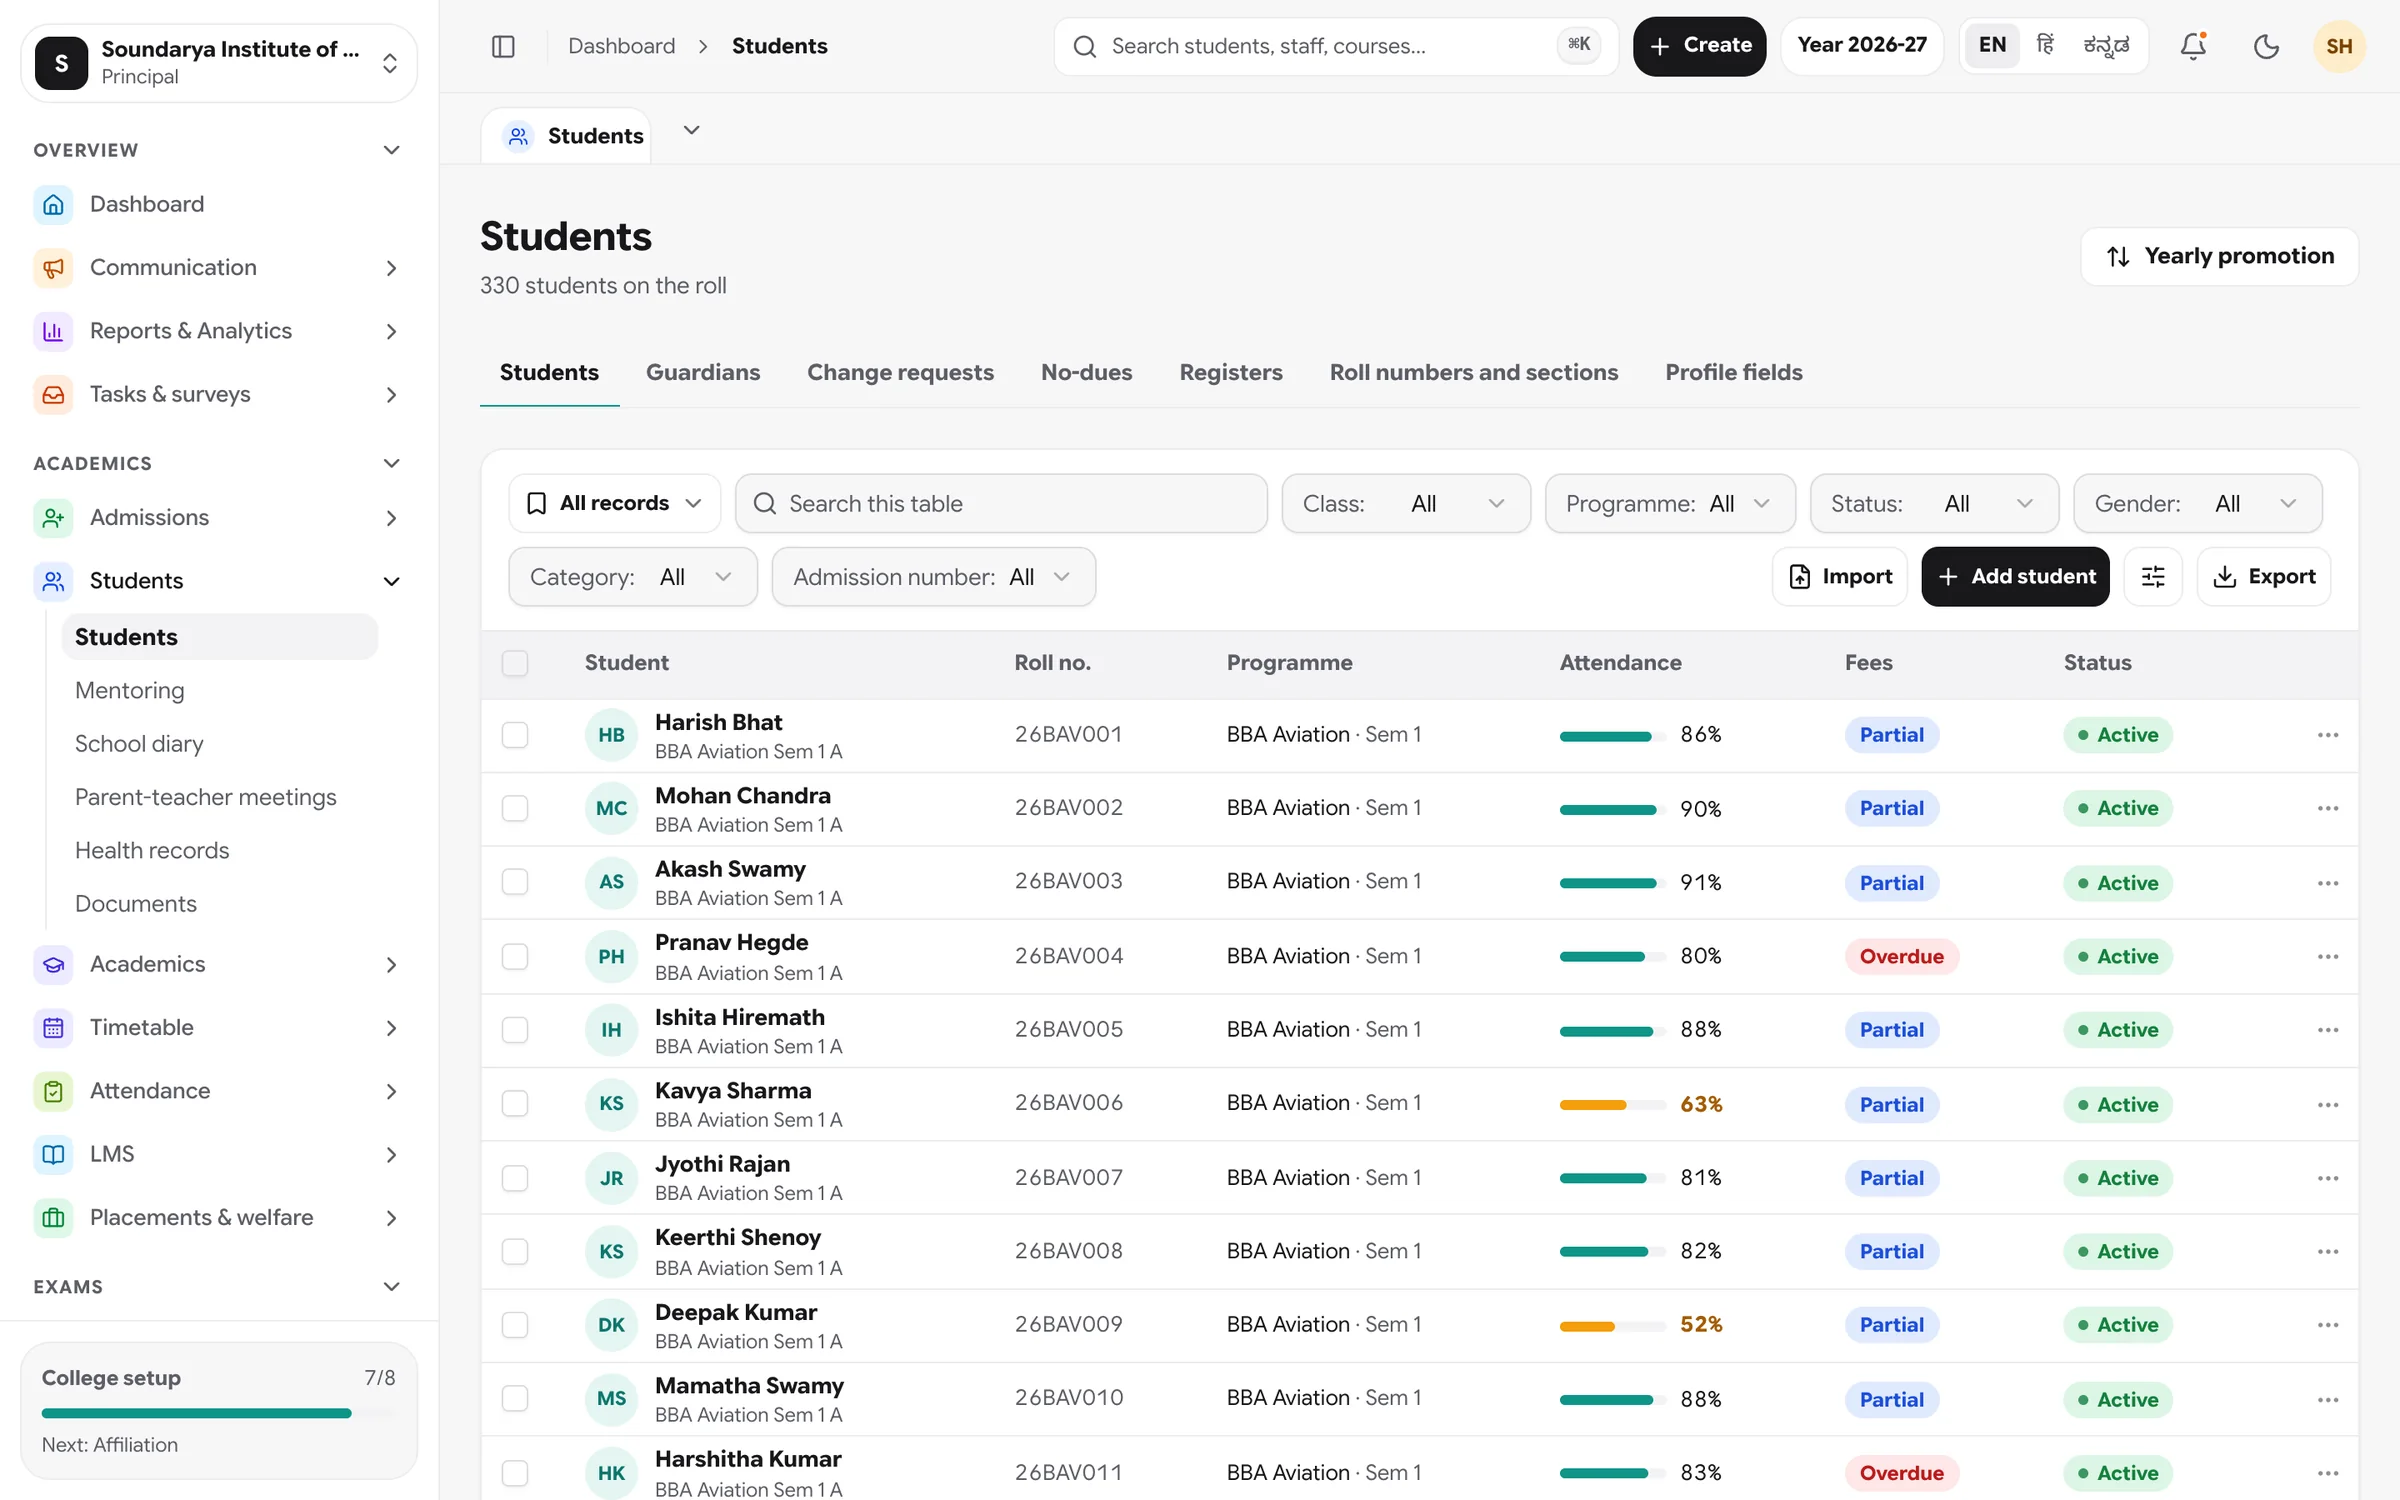Viewport: 2400px width, 1500px height.
Task: Click the Add student button
Action: pyautogui.click(x=2015, y=576)
